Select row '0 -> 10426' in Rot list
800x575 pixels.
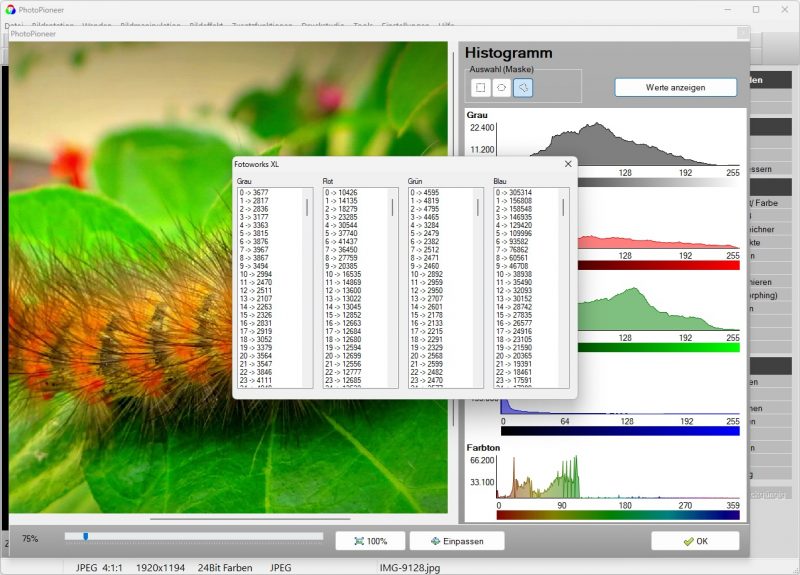pyautogui.click(x=341, y=192)
